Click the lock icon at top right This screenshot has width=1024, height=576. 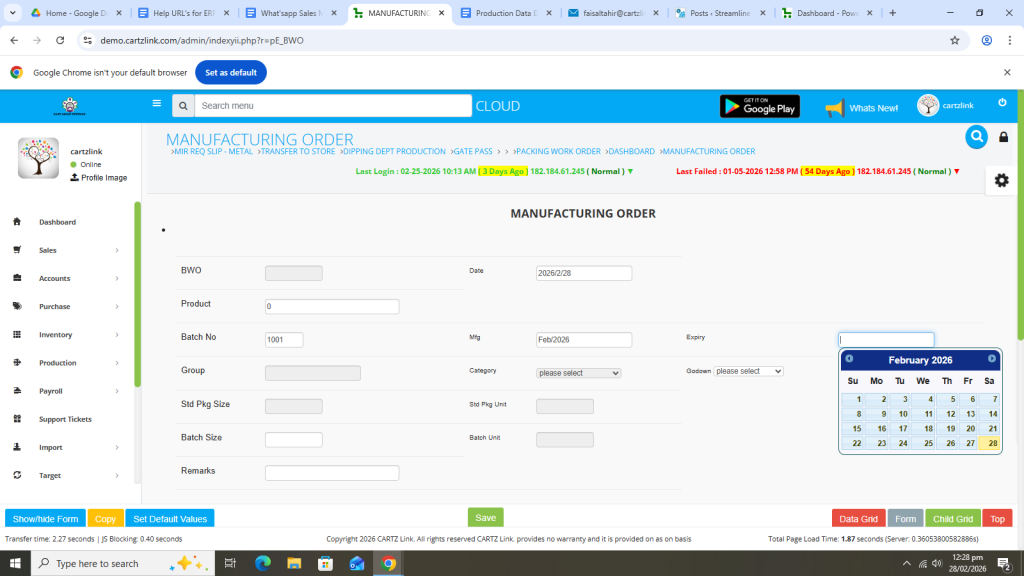(x=1003, y=137)
